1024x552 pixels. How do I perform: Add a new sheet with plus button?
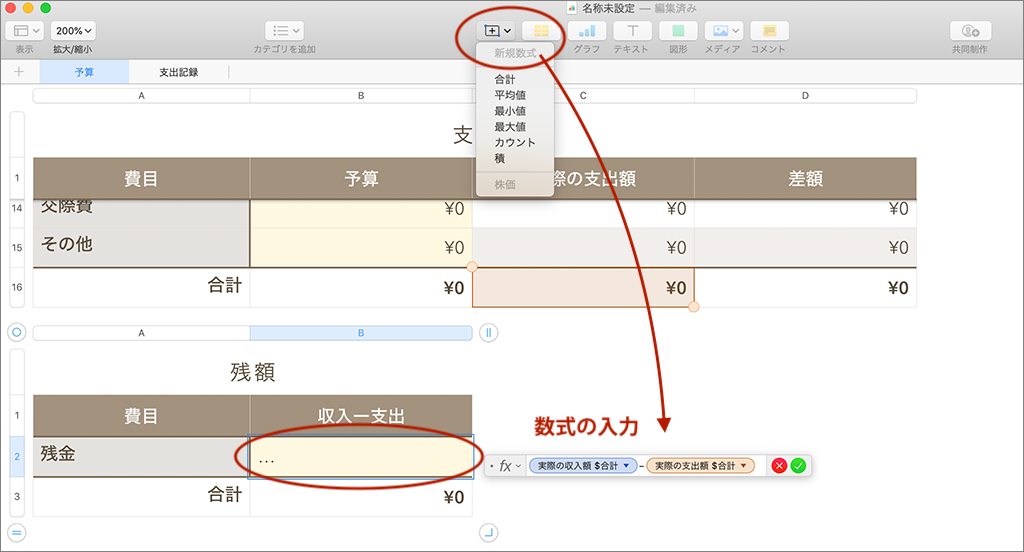point(18,72)
